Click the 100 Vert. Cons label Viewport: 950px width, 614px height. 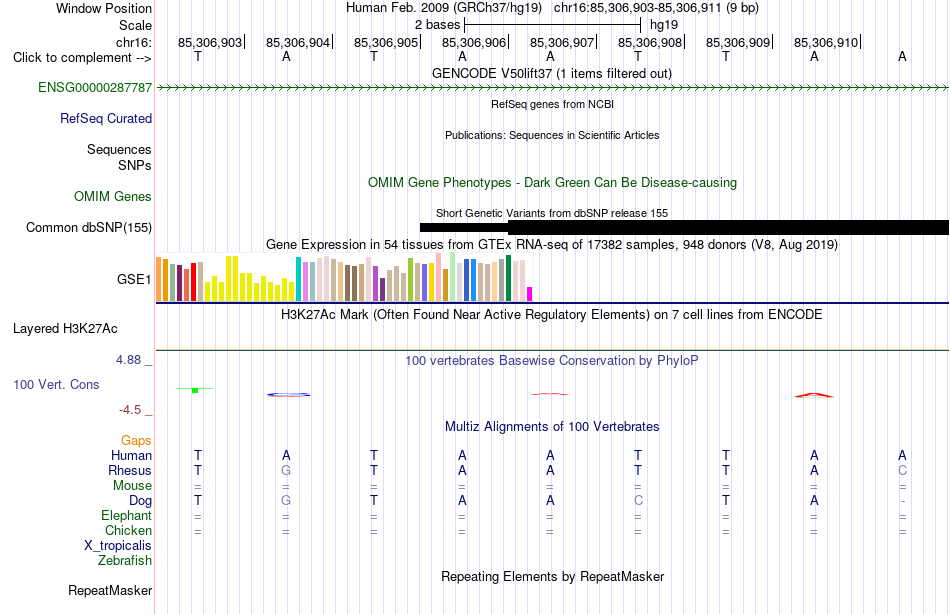click(56, 384)
